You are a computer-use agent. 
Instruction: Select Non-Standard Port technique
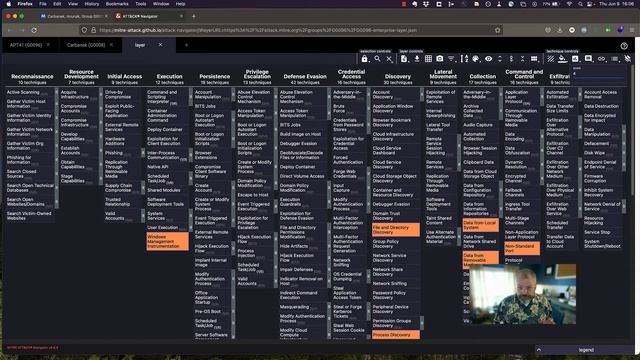point(522,249)
